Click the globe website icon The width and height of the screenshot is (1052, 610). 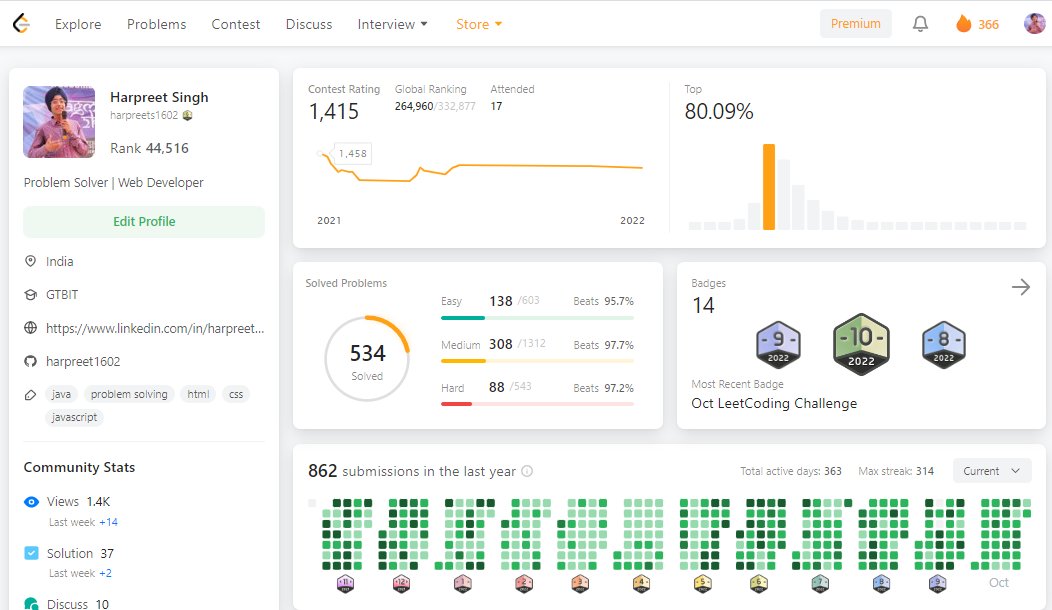tap(30, 327)
